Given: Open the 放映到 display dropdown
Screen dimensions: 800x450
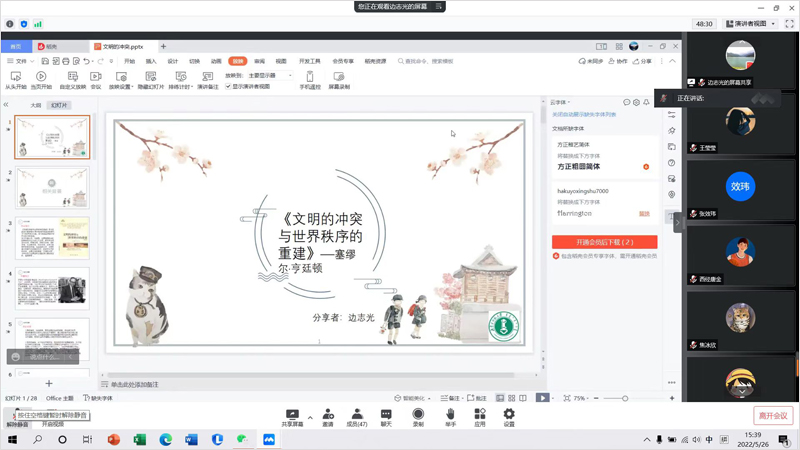Looking at the screenshot, I should 270,75.
